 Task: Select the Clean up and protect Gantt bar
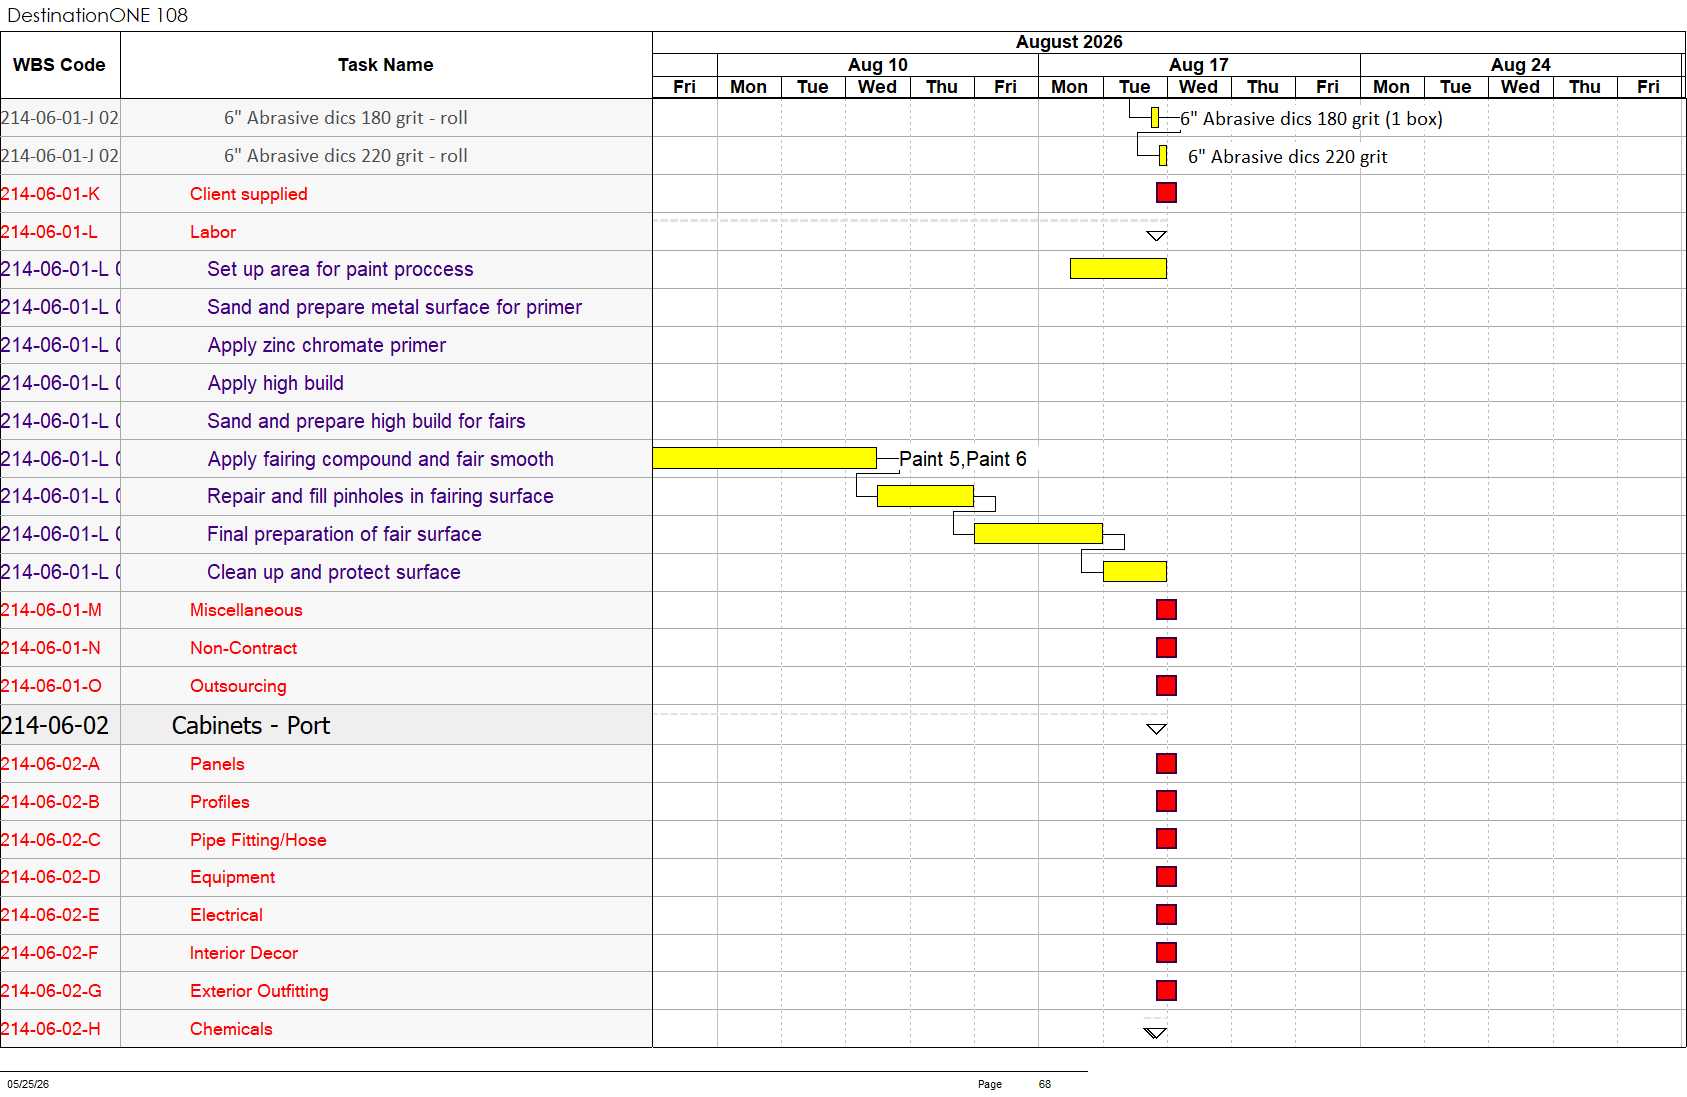coord(1135,572)
